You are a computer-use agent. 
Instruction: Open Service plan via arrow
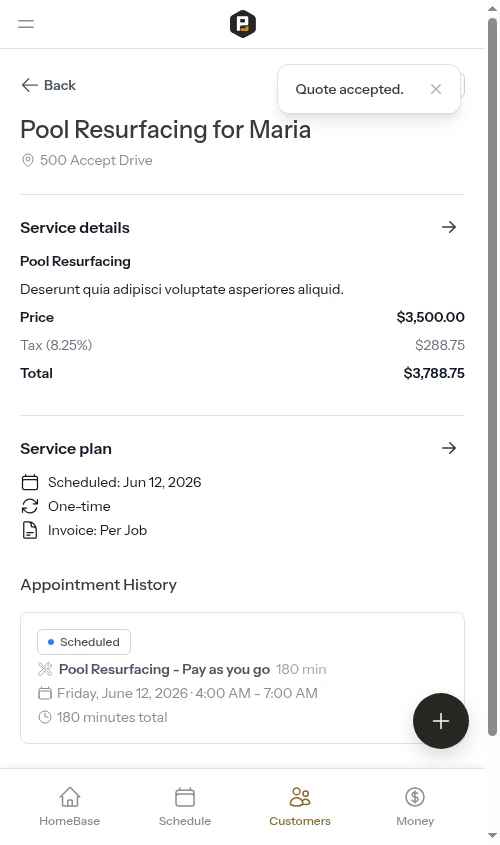(x=449, y=448)
